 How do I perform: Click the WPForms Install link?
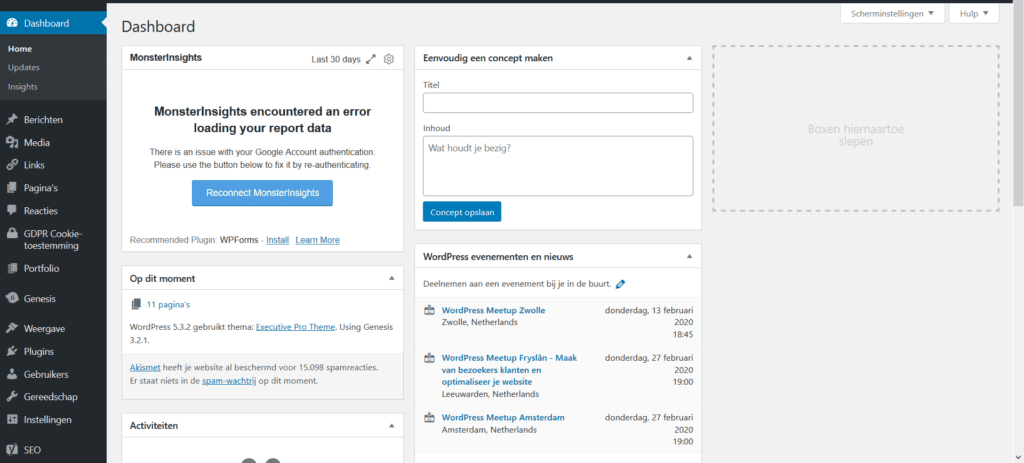point(278,240)
